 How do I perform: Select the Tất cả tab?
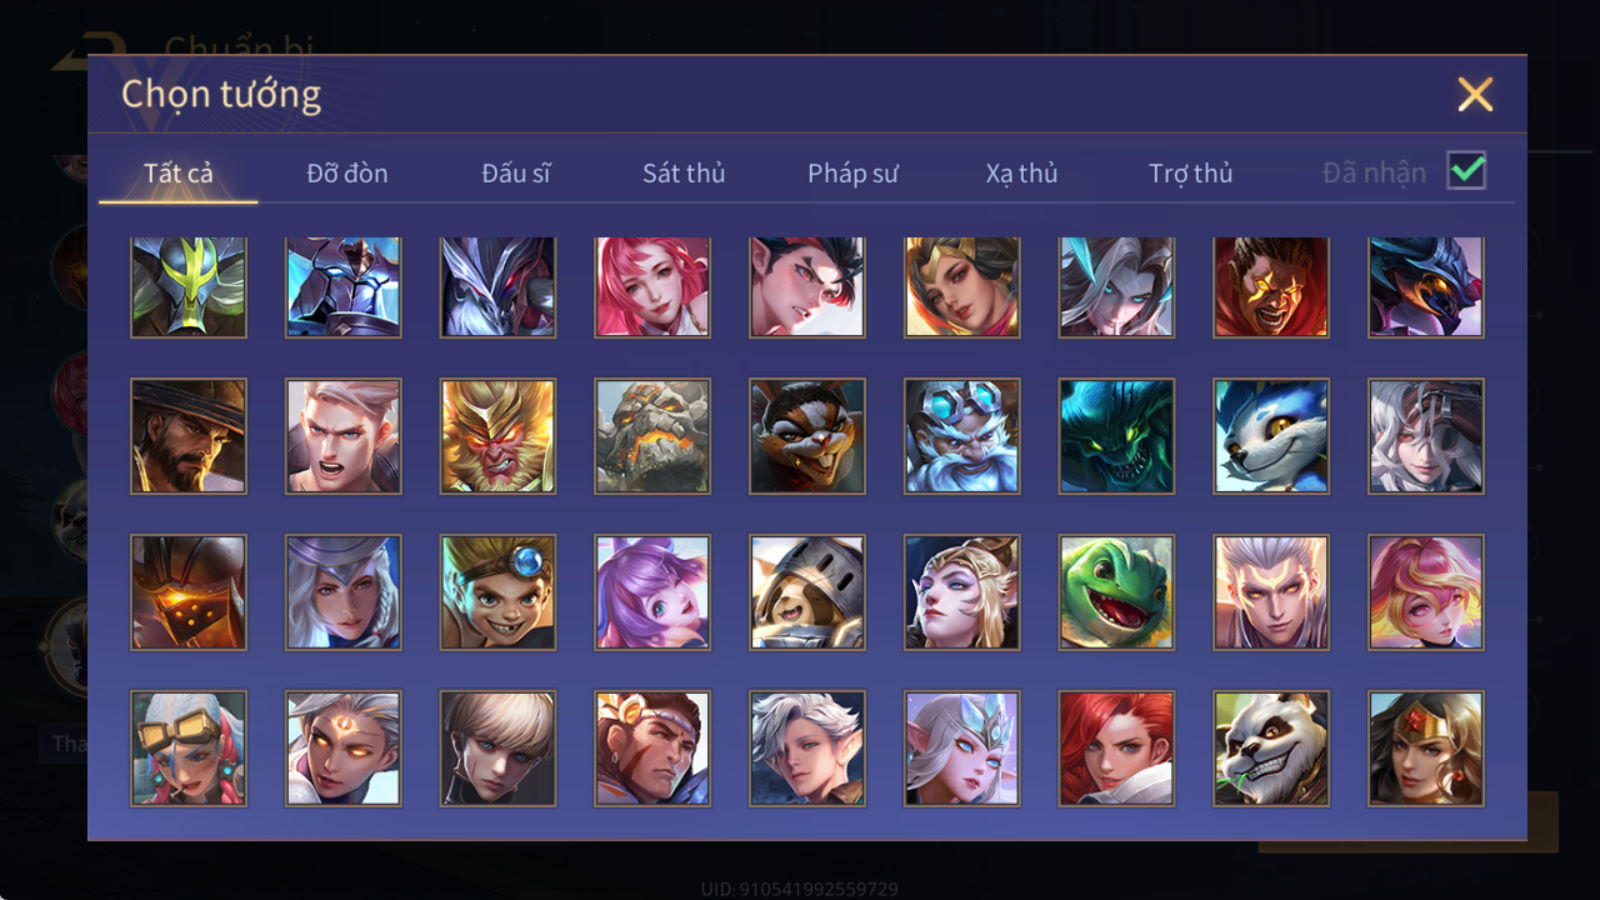178,173
